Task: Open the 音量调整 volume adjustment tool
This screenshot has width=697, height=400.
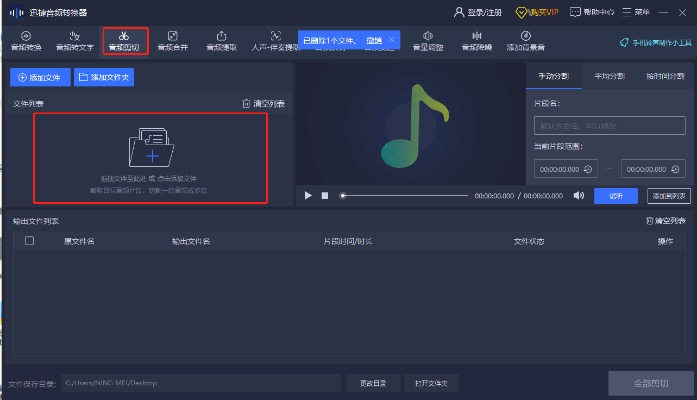Action: 428,41
